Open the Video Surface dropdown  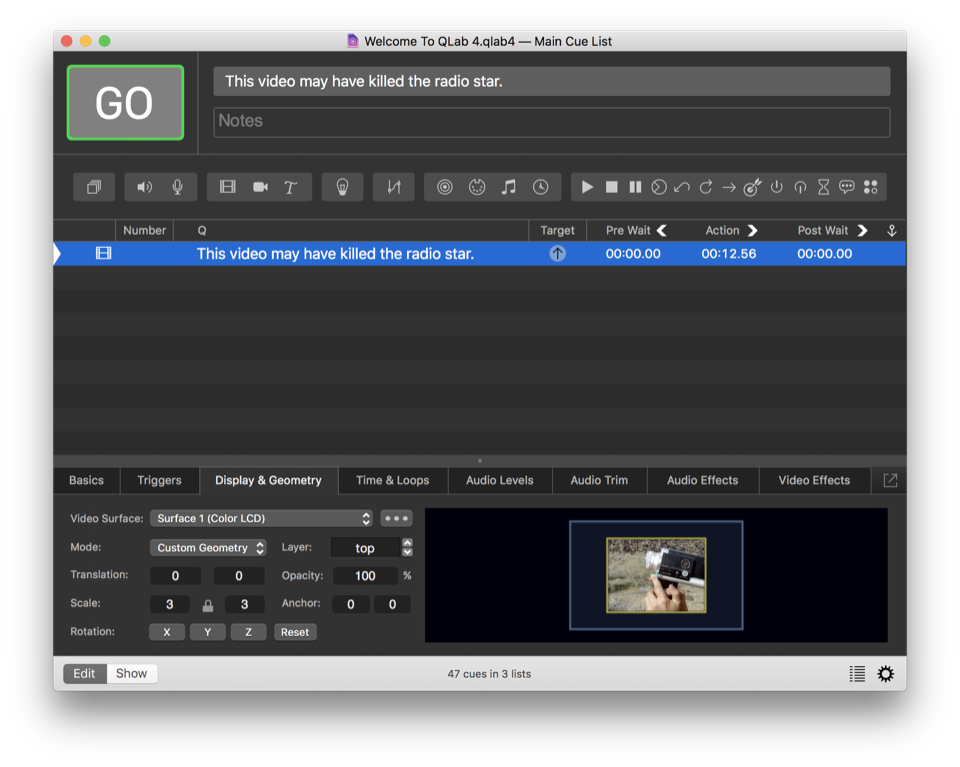coord(261,518)
